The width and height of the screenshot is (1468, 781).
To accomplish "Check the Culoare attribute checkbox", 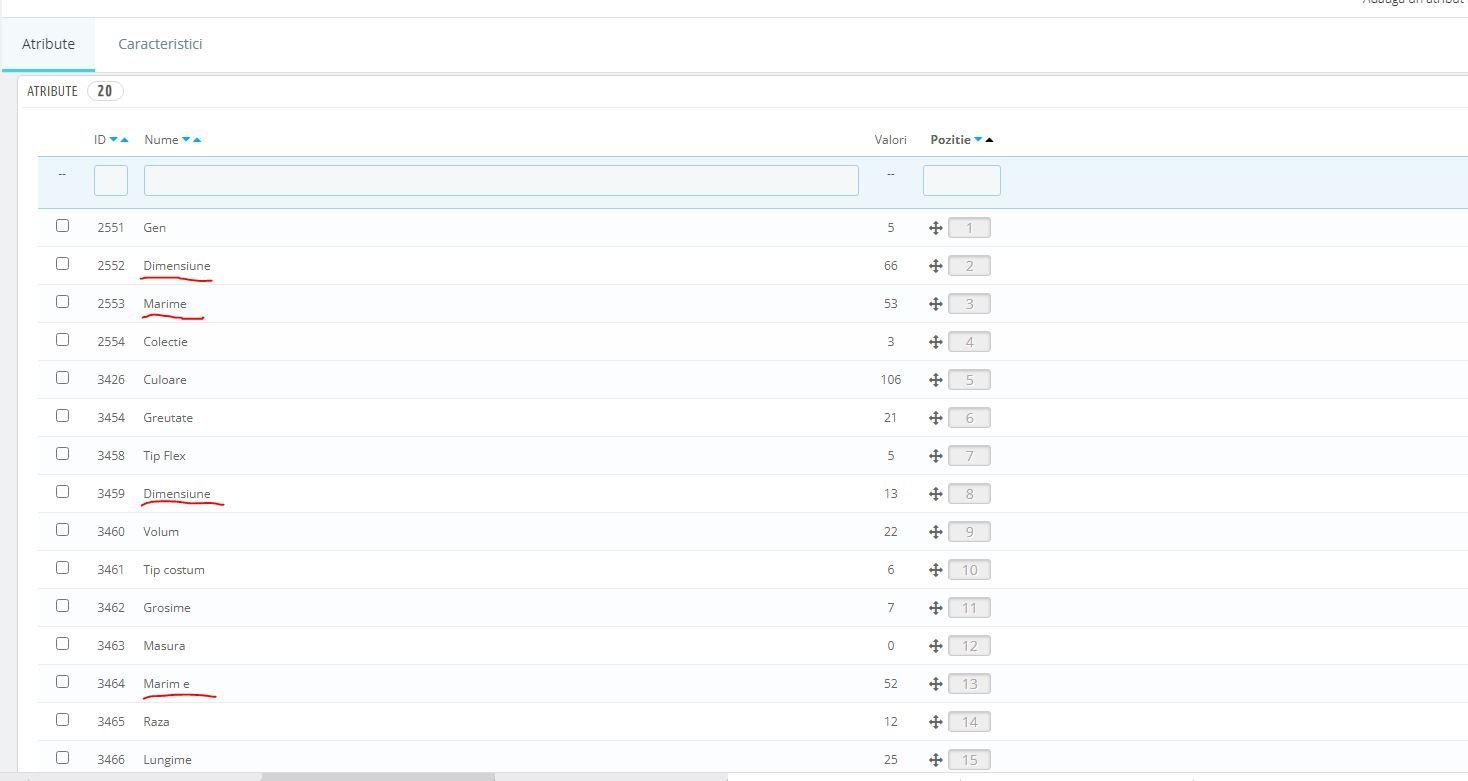I will [x=62, y=378].
